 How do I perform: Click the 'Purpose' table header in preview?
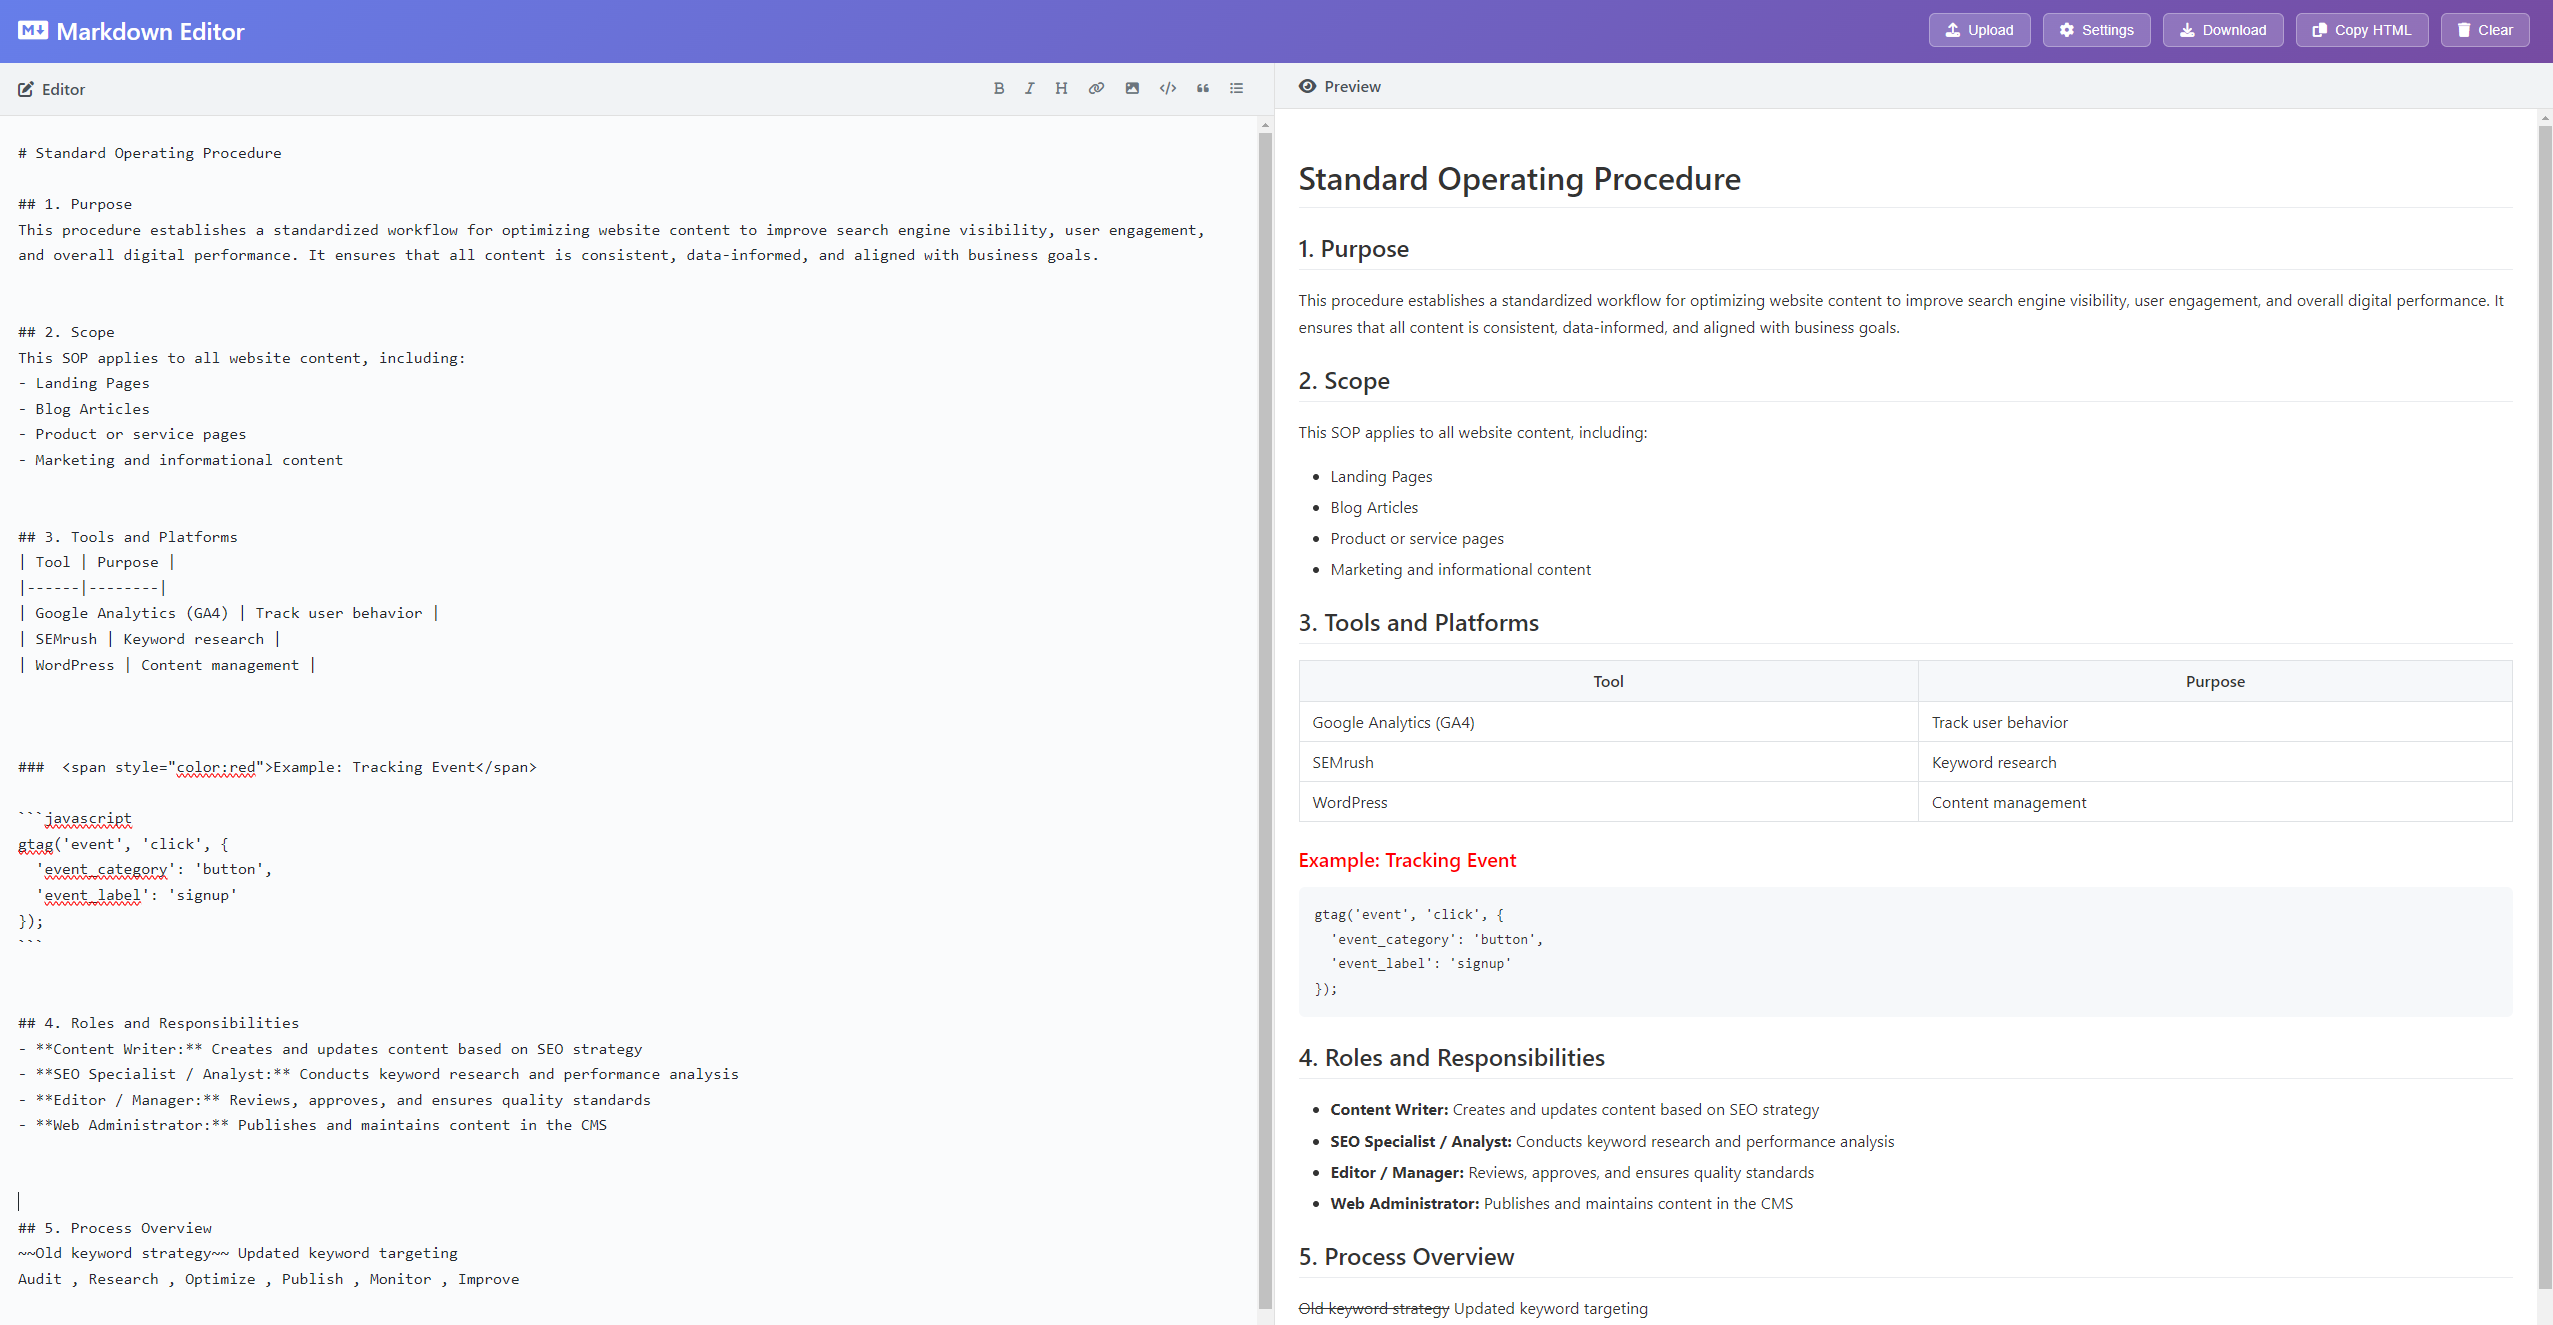click(2215, 681)
